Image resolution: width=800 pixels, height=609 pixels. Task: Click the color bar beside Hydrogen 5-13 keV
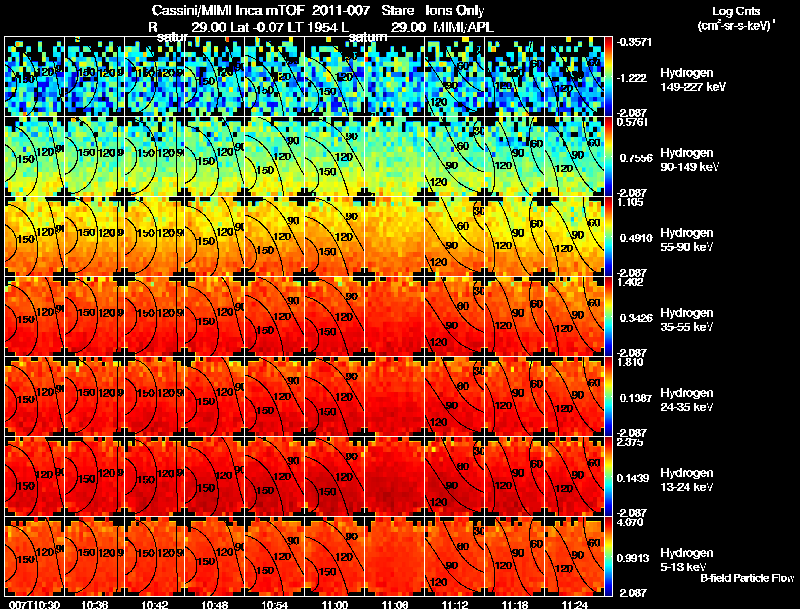pos(608,557)
